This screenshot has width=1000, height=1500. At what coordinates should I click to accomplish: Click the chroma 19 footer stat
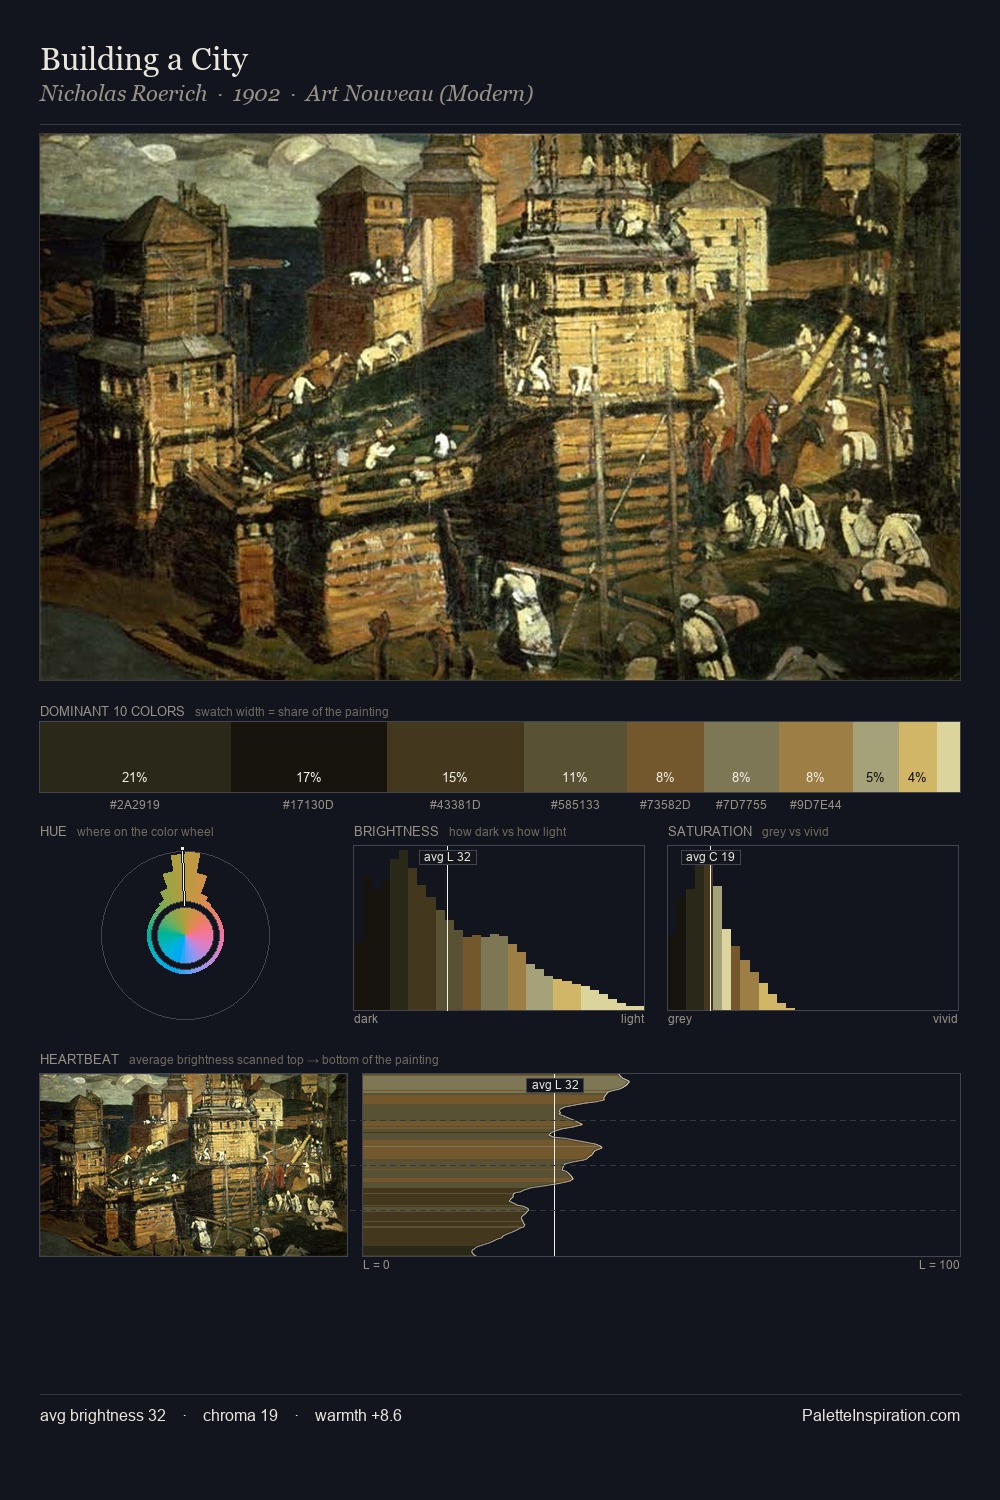coord(240,1415)
